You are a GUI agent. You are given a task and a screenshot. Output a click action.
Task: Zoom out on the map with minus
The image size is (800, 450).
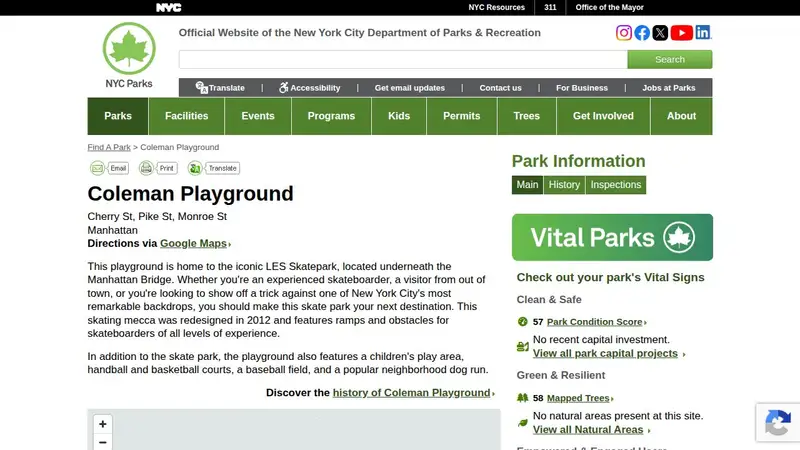click(103, 442)
